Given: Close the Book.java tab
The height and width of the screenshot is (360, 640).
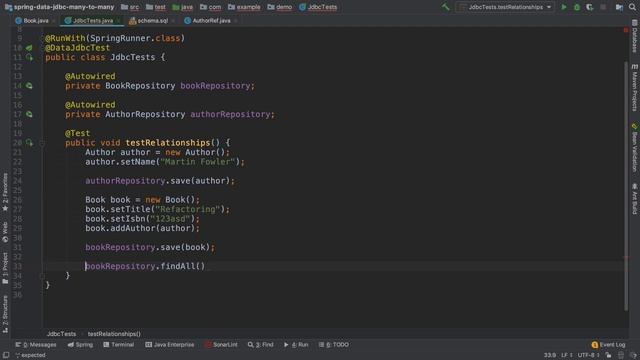Looking at the screenshot, I should 53,21.
